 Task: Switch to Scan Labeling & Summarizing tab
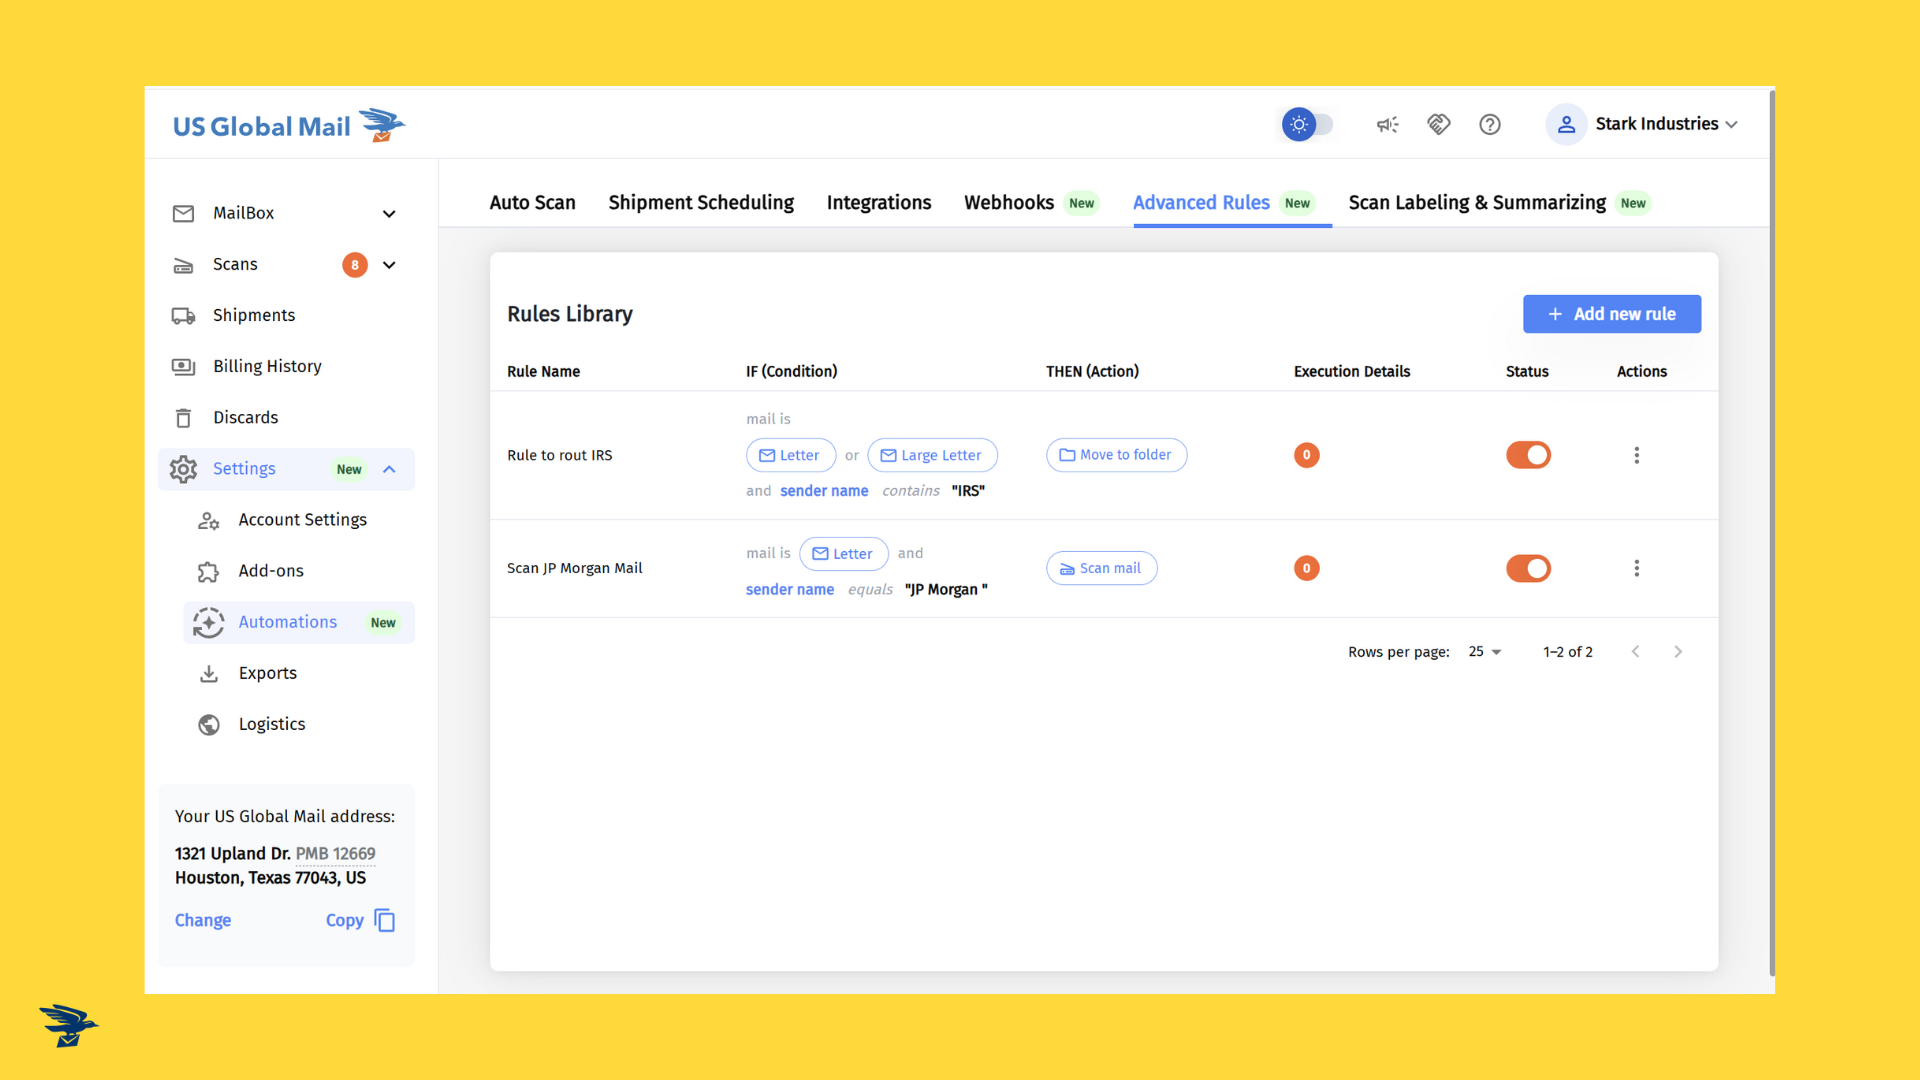pyautogui.click(x=1476, y=203)
